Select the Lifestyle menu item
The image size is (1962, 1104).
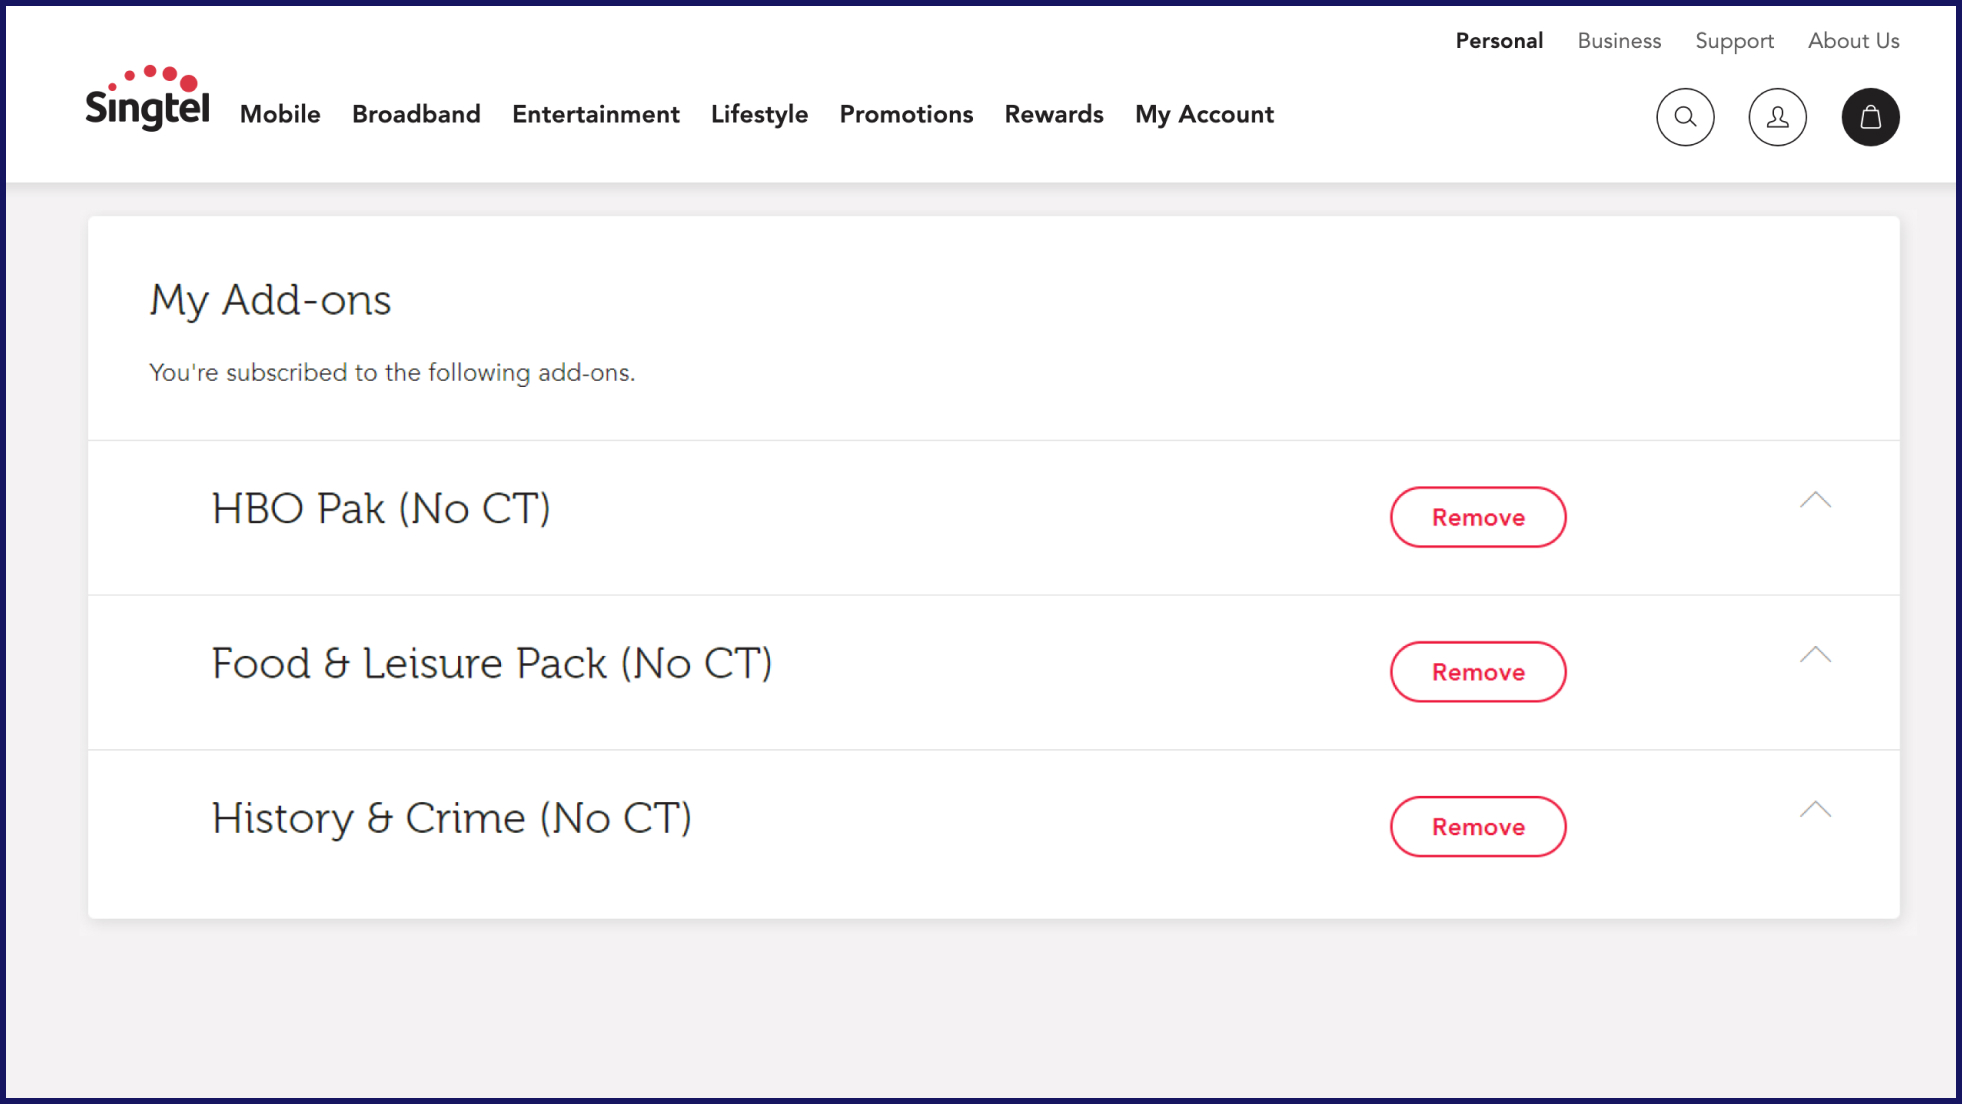tap(759, 115)
